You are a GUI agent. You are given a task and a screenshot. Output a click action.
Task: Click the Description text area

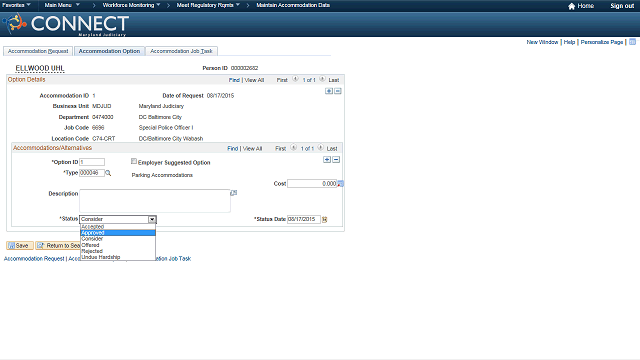pos(155,200)
